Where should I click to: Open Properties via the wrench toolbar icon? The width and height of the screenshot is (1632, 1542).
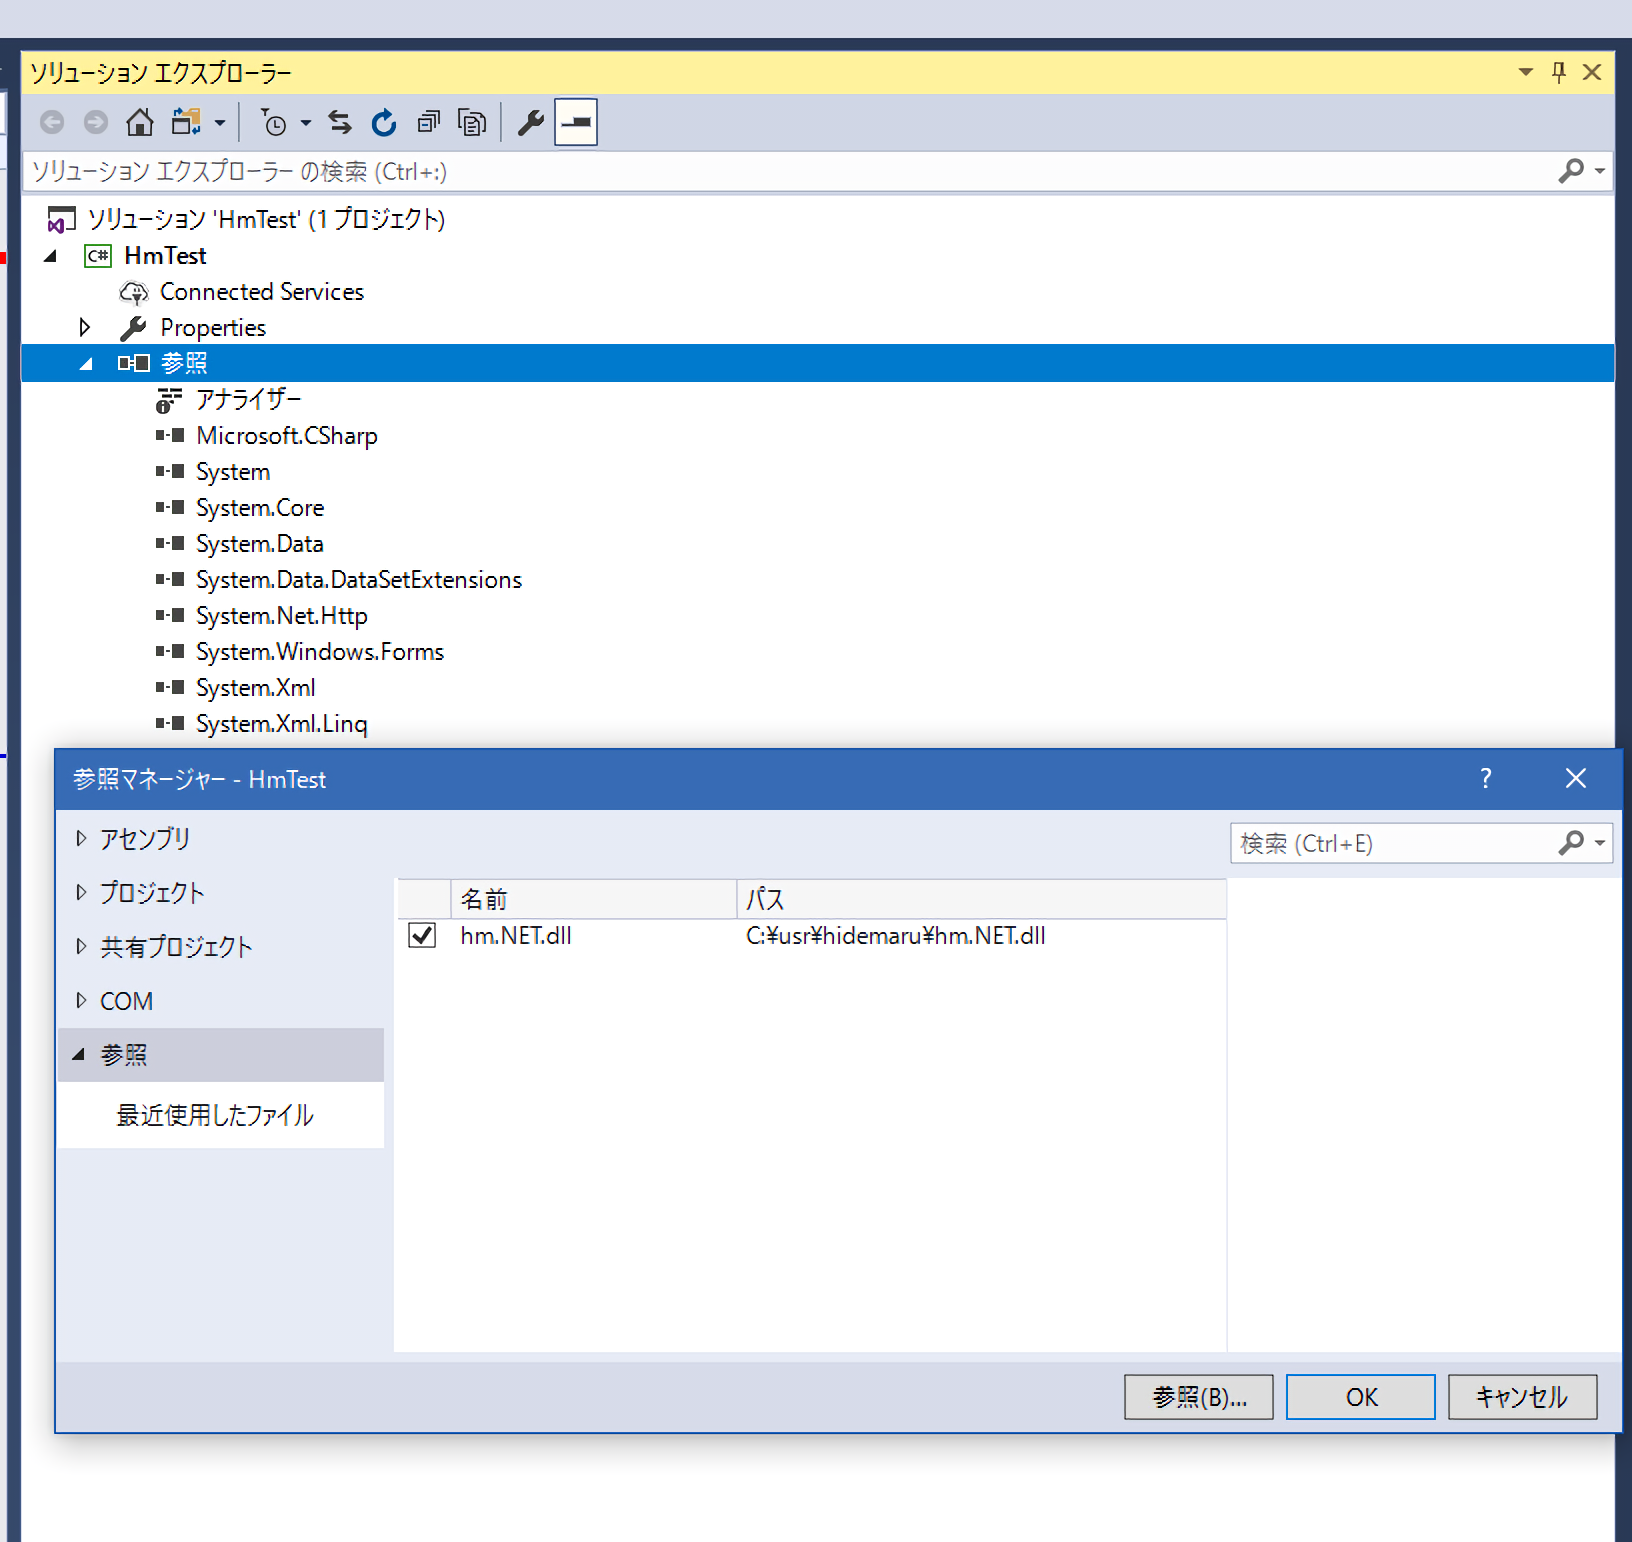coord(530,122)
